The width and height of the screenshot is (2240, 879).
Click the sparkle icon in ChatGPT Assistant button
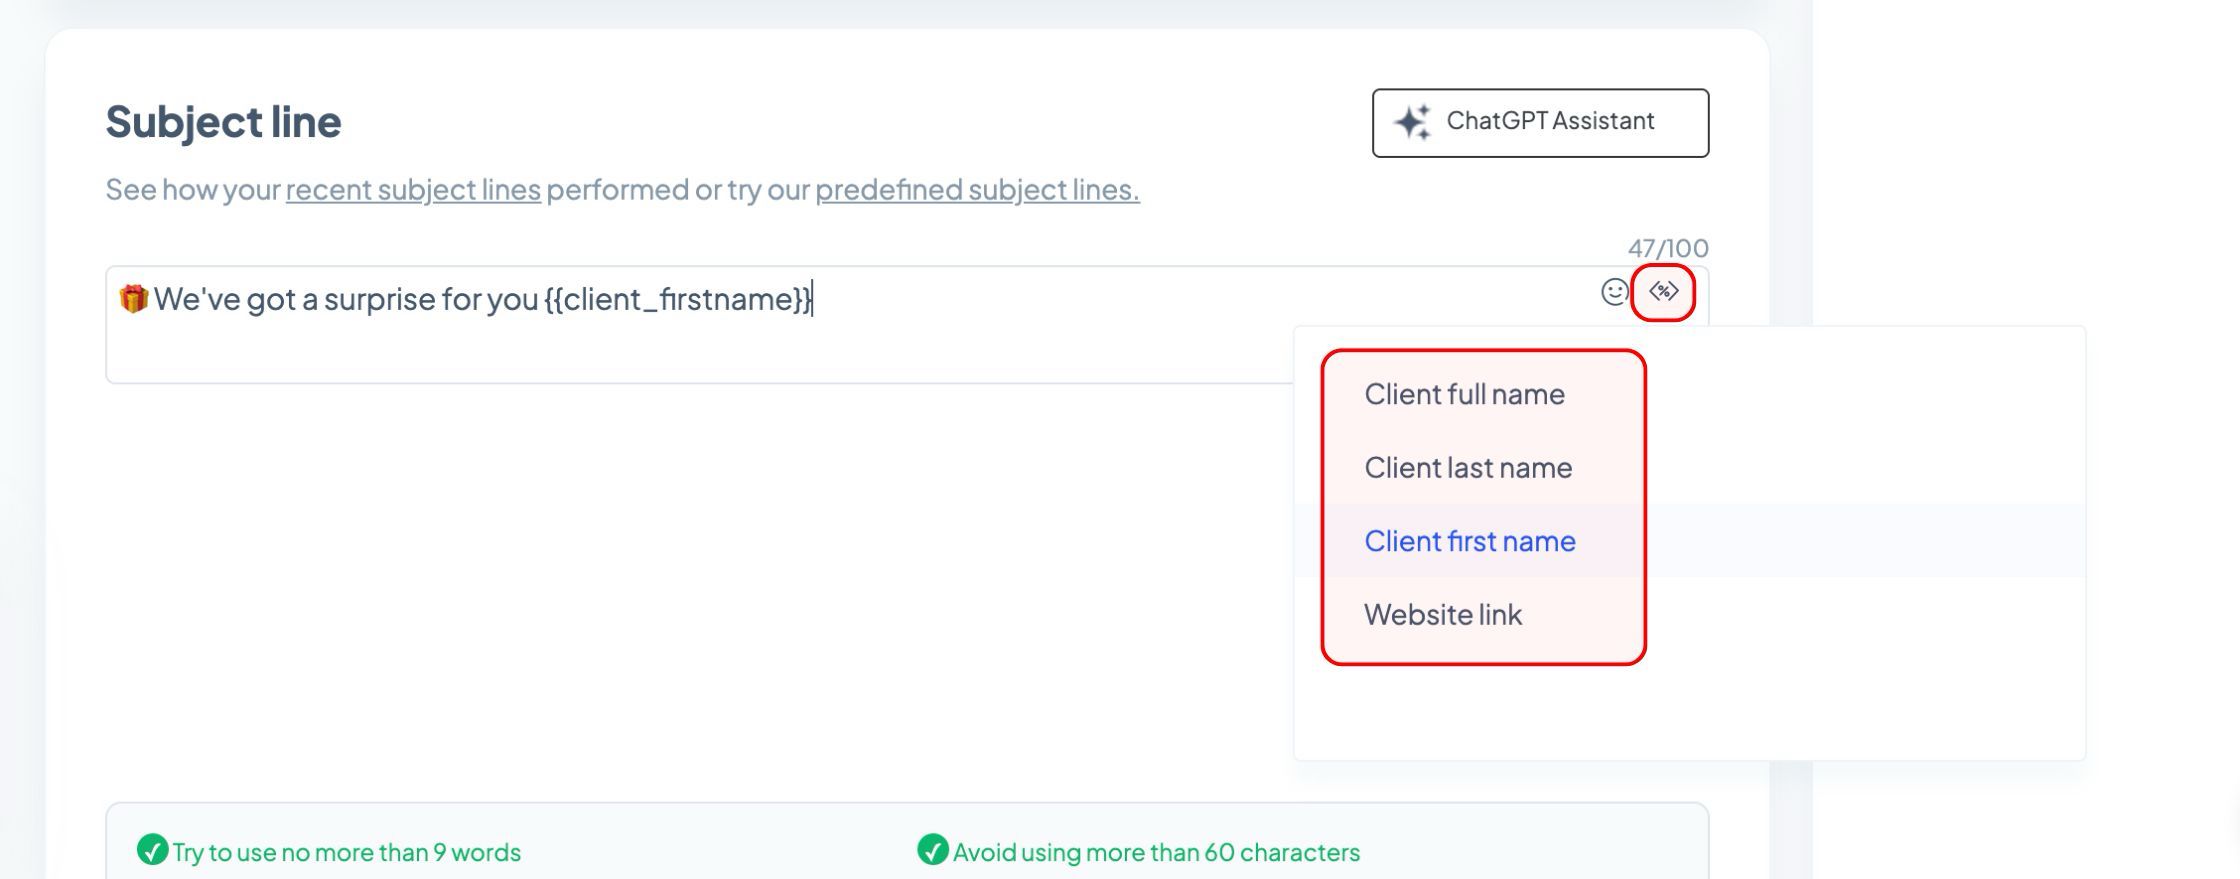(x=1412, y=122)
